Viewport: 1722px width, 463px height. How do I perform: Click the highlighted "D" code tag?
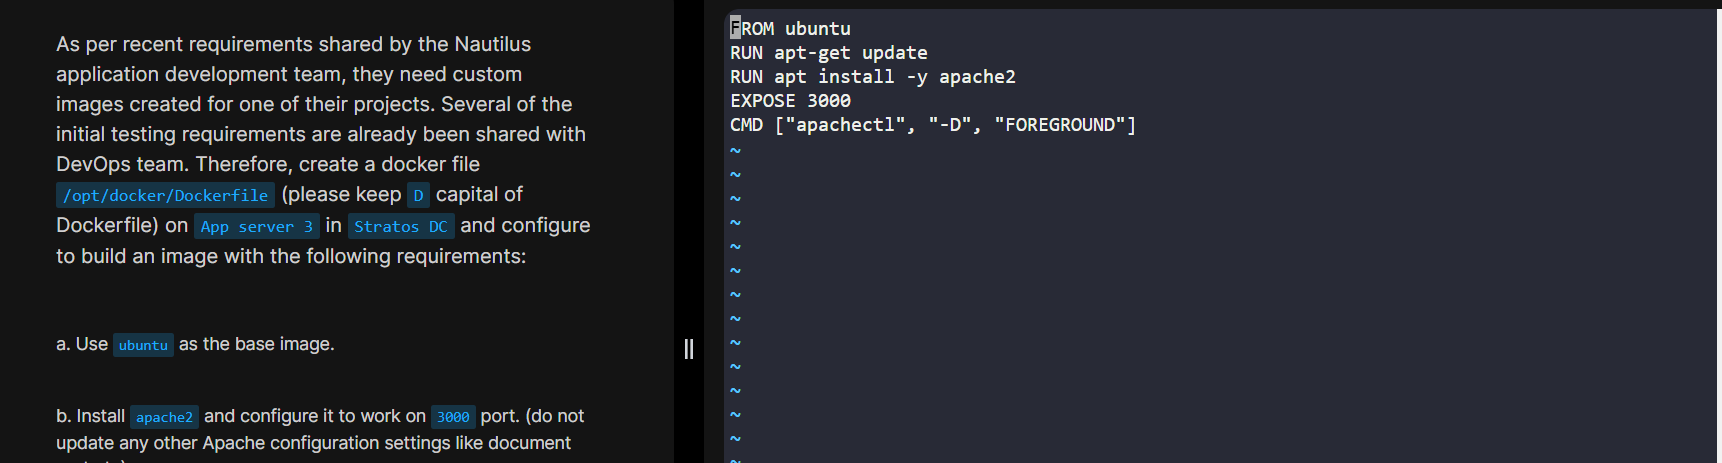pos(418,195)
